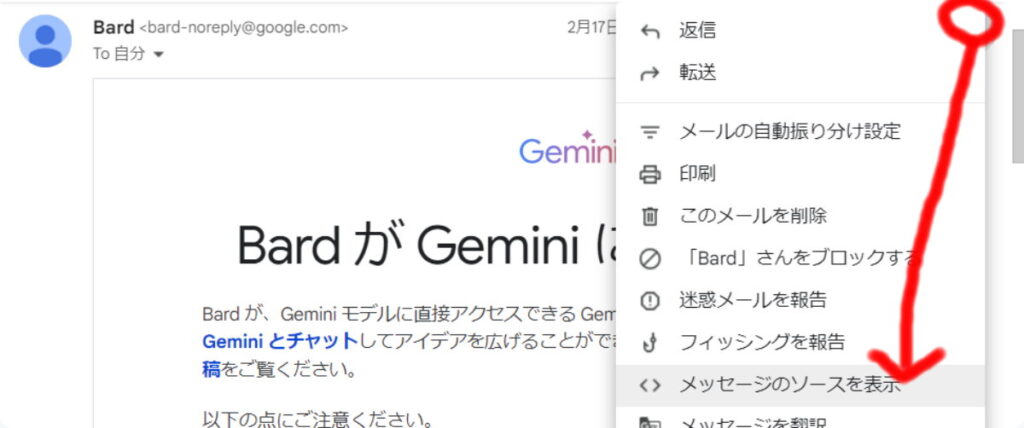Viewport: 1024px width, 428px height.
Task: Open the "Gemini とチャット" link
Action: coord(279,341)
